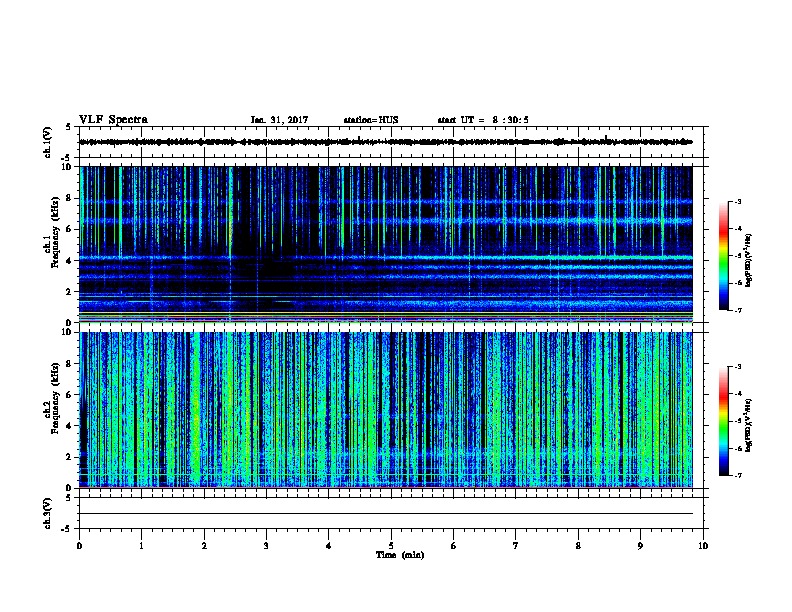Click the "-3" top label on ch.1 colorbar
The image size is (792, 612).
click(x=737, y=202)
